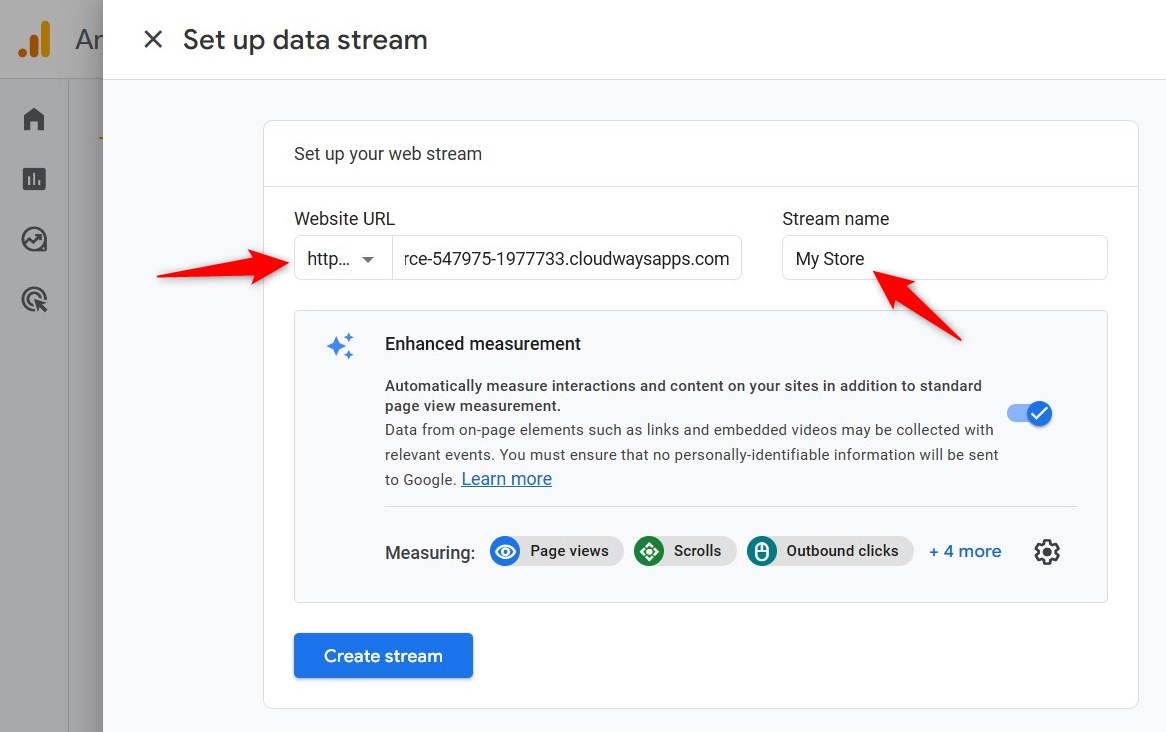Show the + 4 more measurements
The width and height of the screenshot is (1166, 732).
coord(965,551)
